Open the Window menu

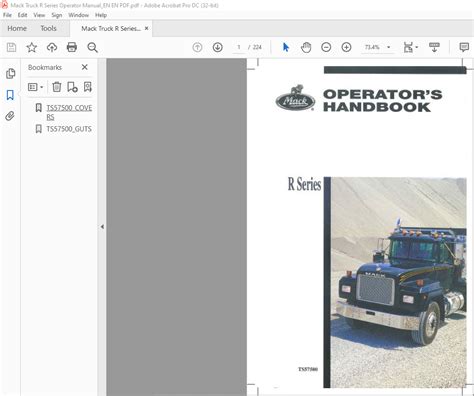[x=78, y=15]
